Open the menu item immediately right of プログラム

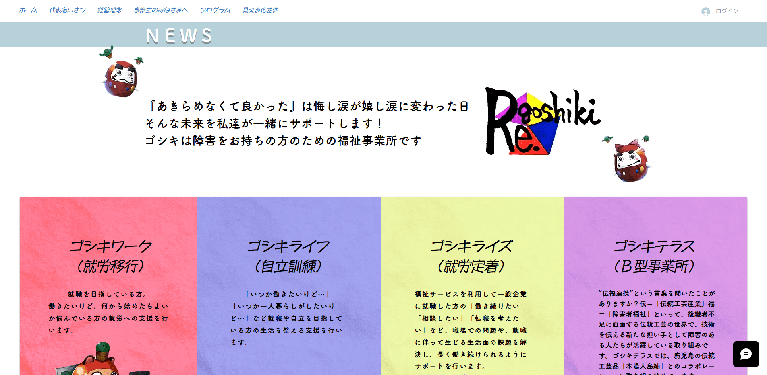pyautogui.click(x=260, y=10)
